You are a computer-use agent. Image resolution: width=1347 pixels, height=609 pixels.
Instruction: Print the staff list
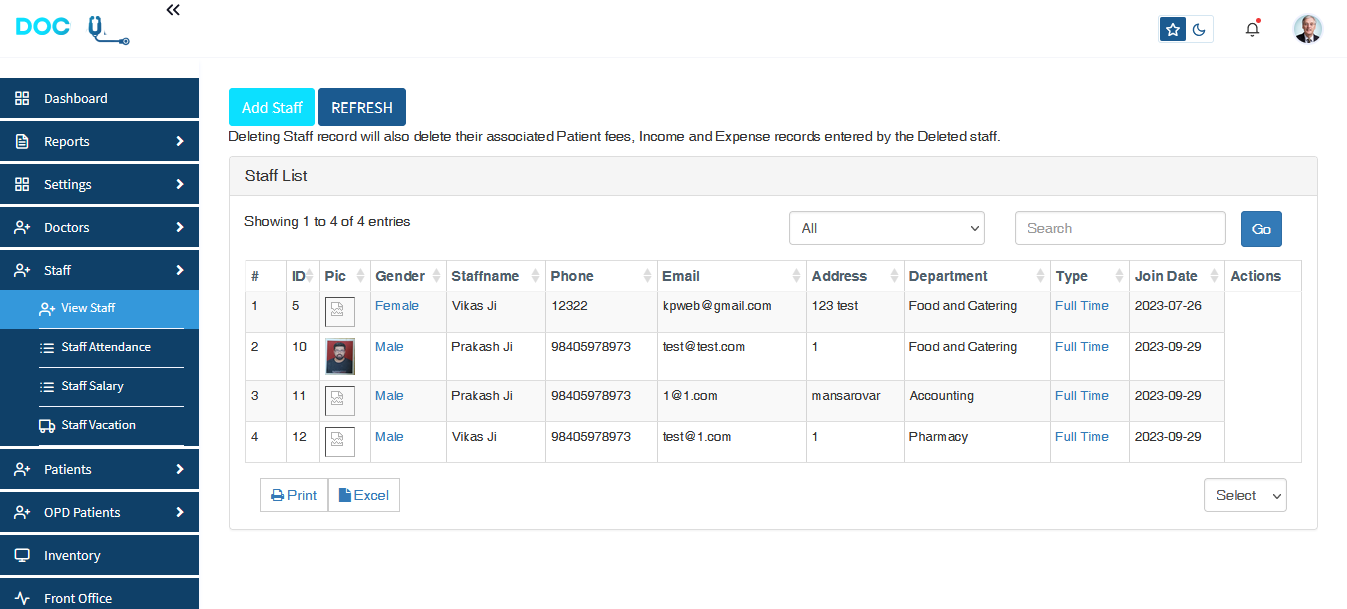point(294,495)
